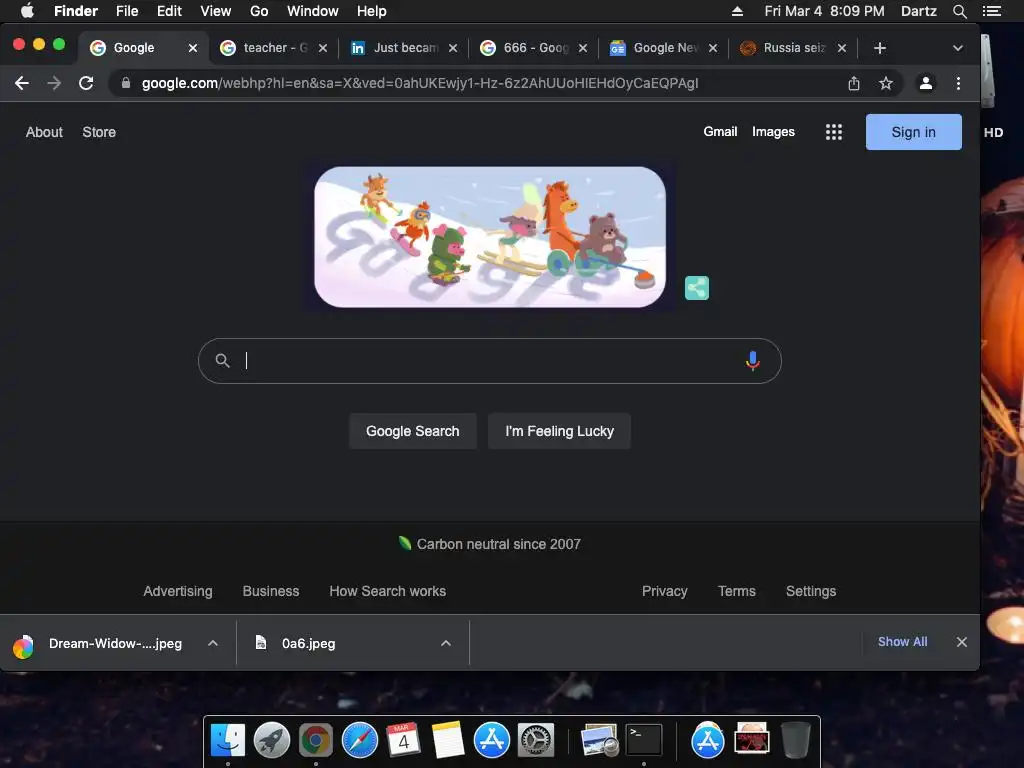Click the padlock site info icon

(x=126, y=83)
